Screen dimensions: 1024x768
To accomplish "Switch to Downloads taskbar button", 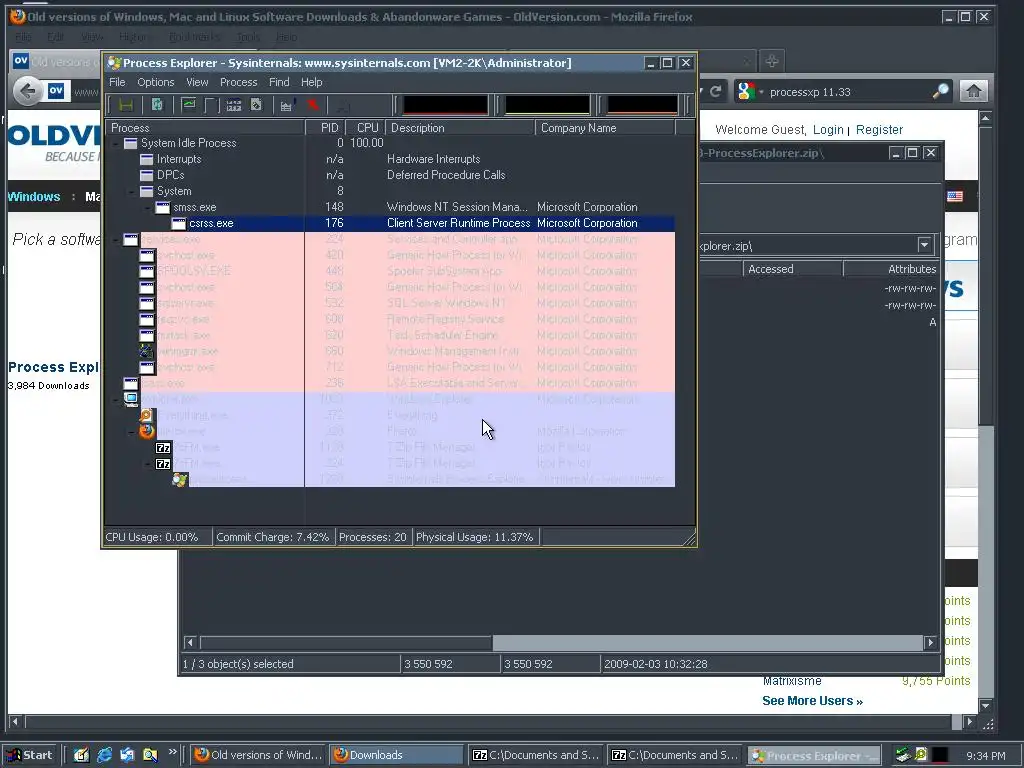I will 396,755.
